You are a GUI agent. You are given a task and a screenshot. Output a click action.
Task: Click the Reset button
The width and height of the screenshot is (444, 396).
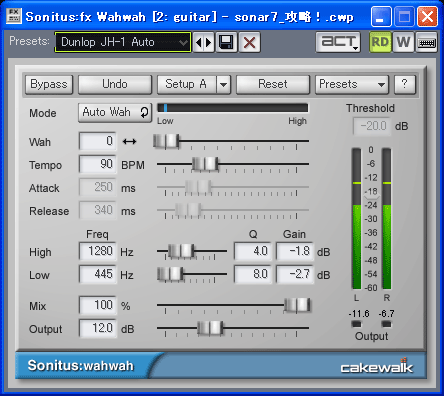pyautogui.click(x=273, y=84)
